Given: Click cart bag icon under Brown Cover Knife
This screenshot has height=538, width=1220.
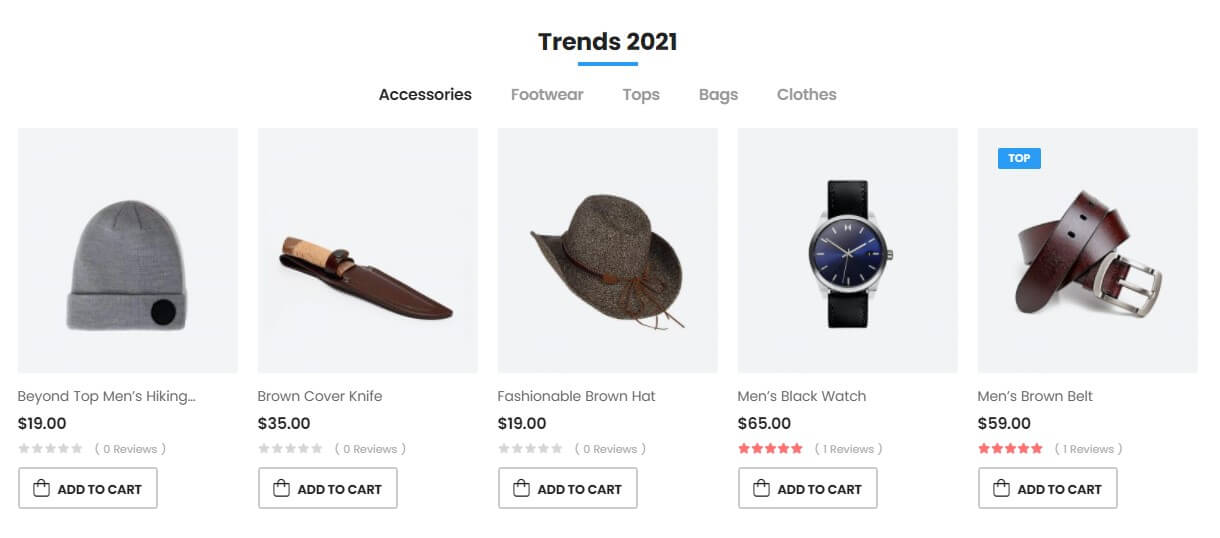Looking at the screenshot, I should (x=281, y=489).
